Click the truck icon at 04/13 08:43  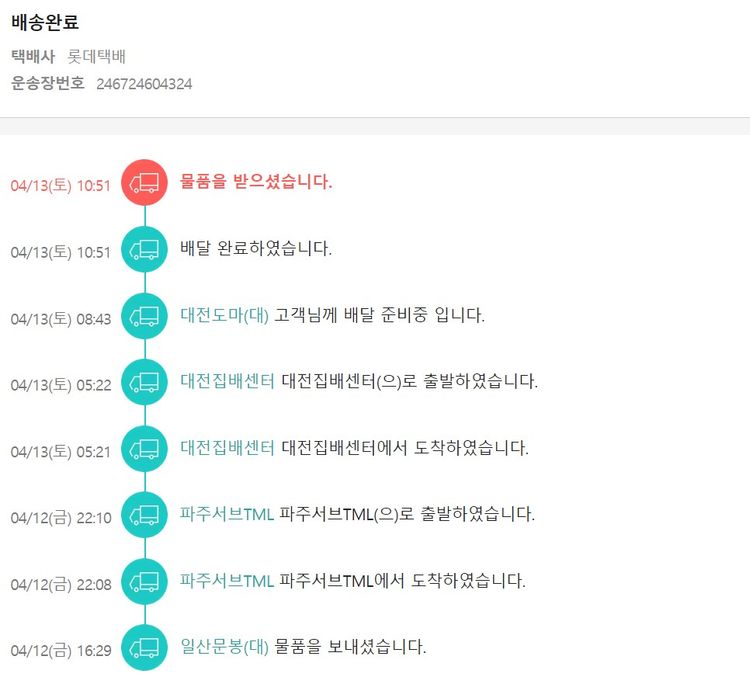[x=145, y=316]
